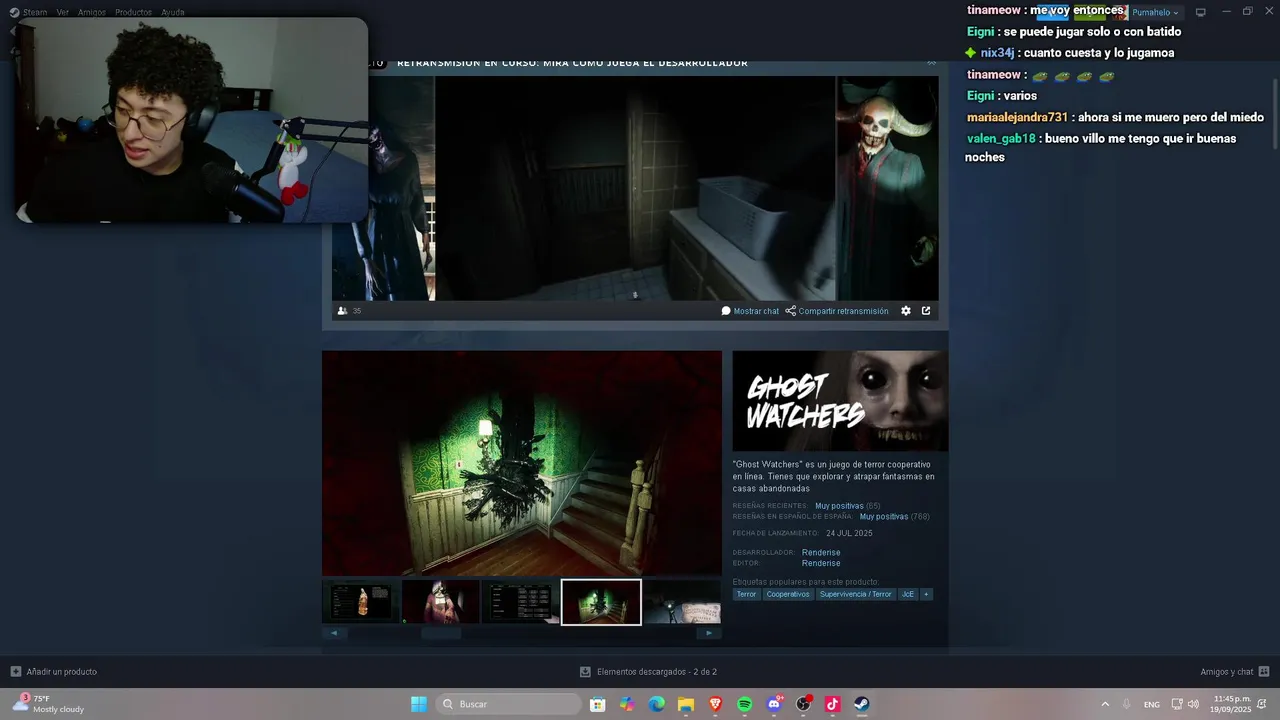Image resolution: width=1280 pixels, height=720 pixels.
Task: Open TikTok app from taskbar
Action: tap(832, 704)
